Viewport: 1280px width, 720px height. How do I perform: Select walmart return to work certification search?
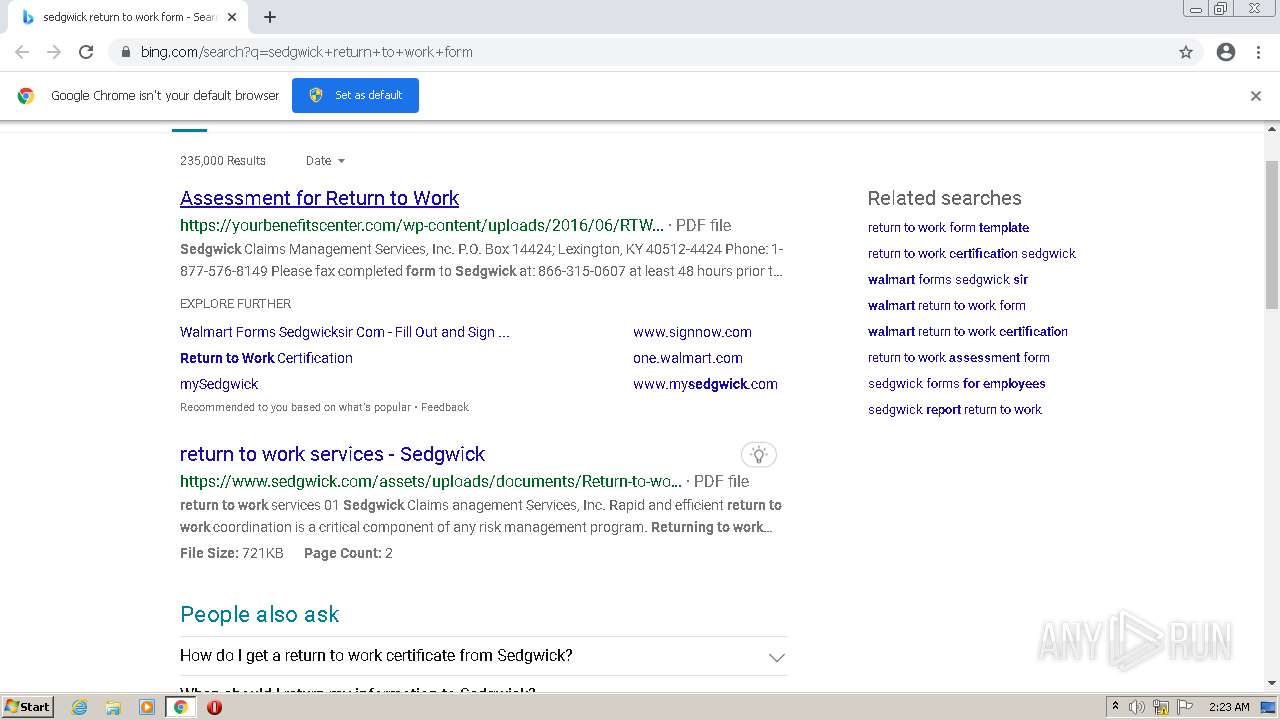968,332
